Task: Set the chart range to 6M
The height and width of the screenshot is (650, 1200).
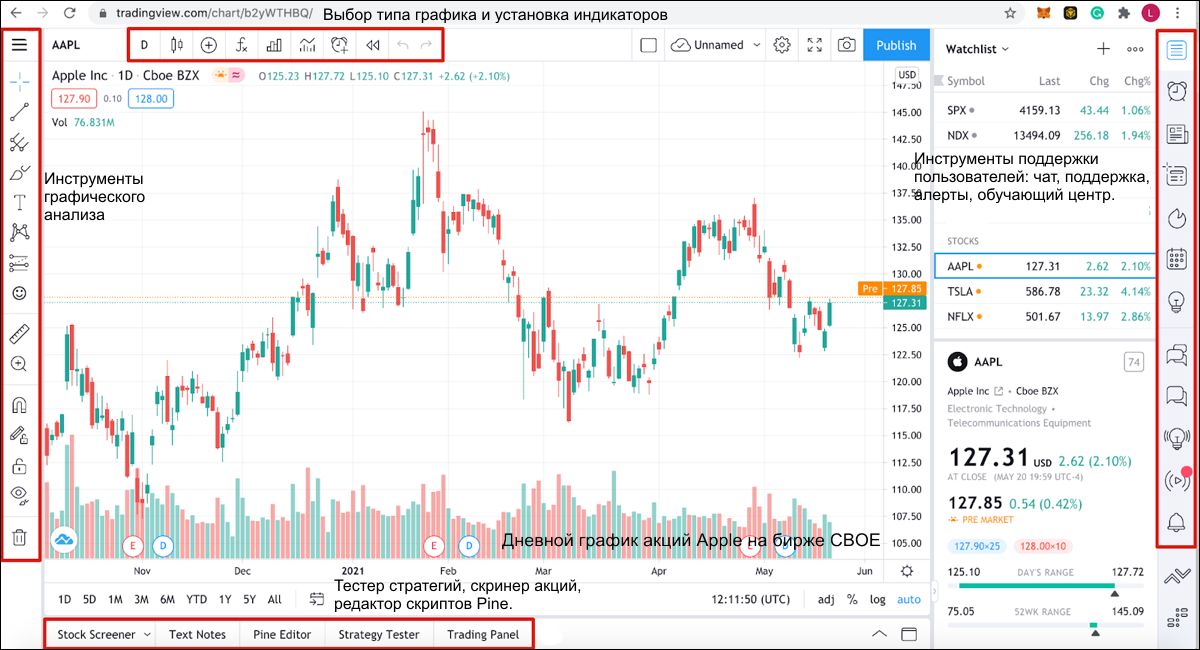Action: coord(167,599)
